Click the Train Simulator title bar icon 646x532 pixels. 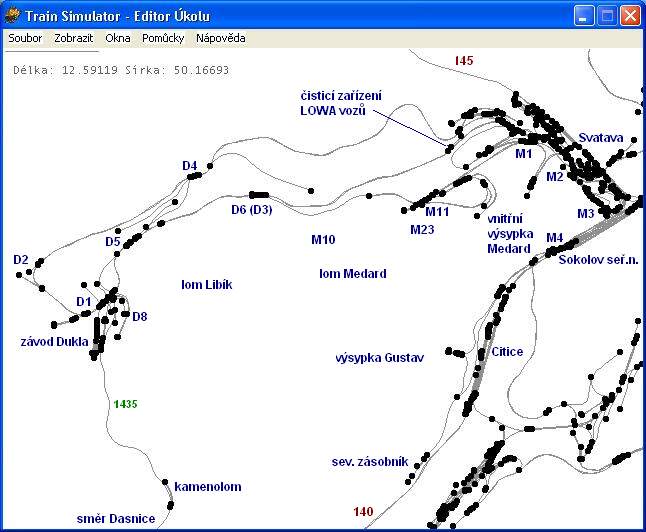[12, 15]
